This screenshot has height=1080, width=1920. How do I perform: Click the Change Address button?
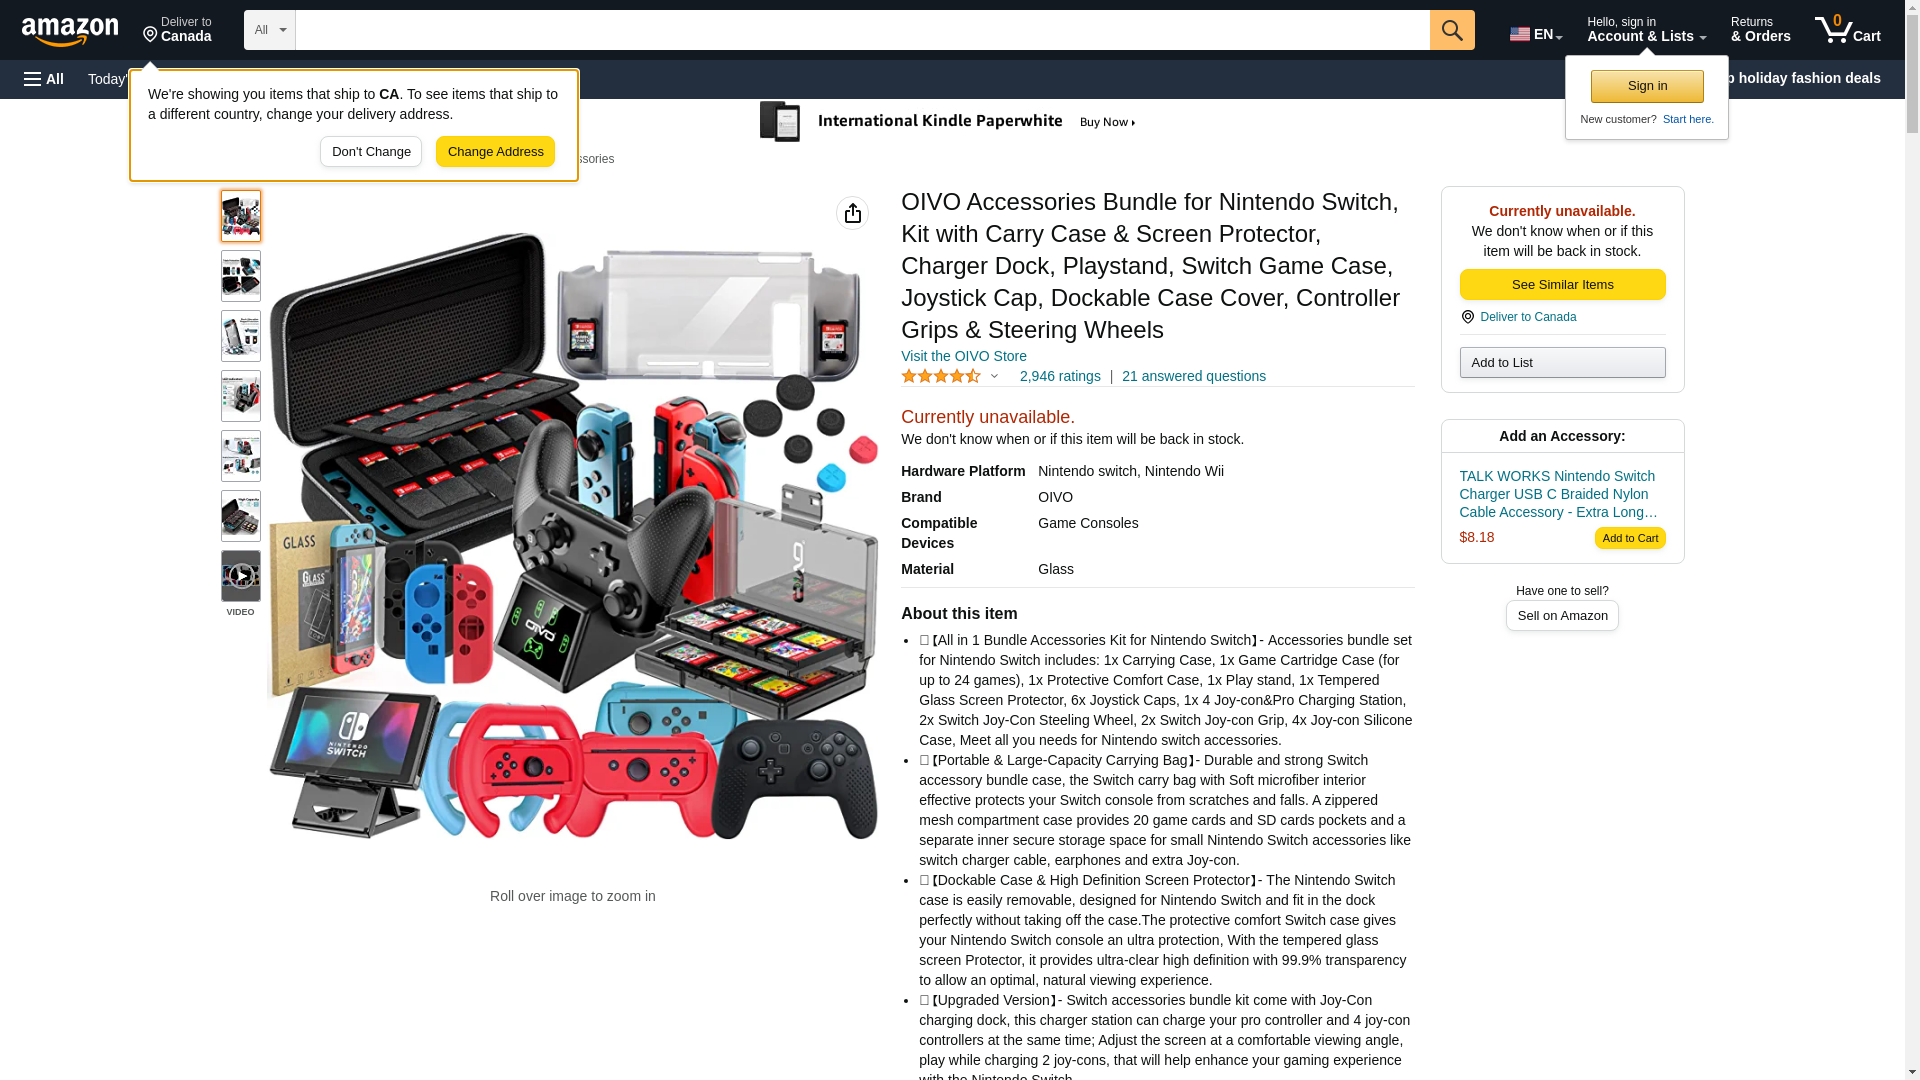(x=495, y=152)
